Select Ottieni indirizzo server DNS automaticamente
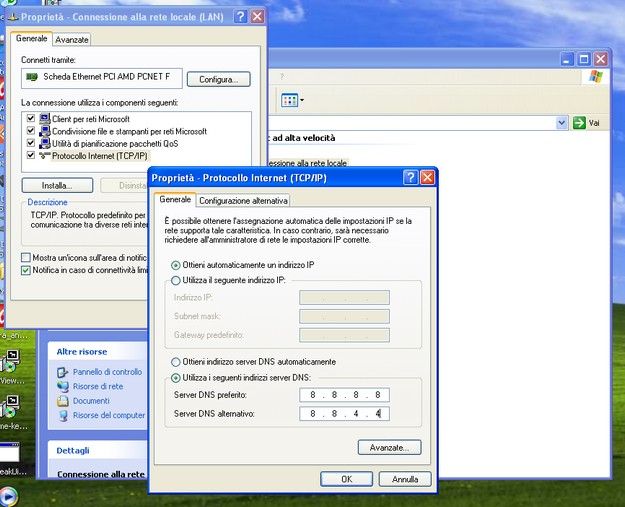Screen dimensions: 625x507 click(x=176, y=361)
